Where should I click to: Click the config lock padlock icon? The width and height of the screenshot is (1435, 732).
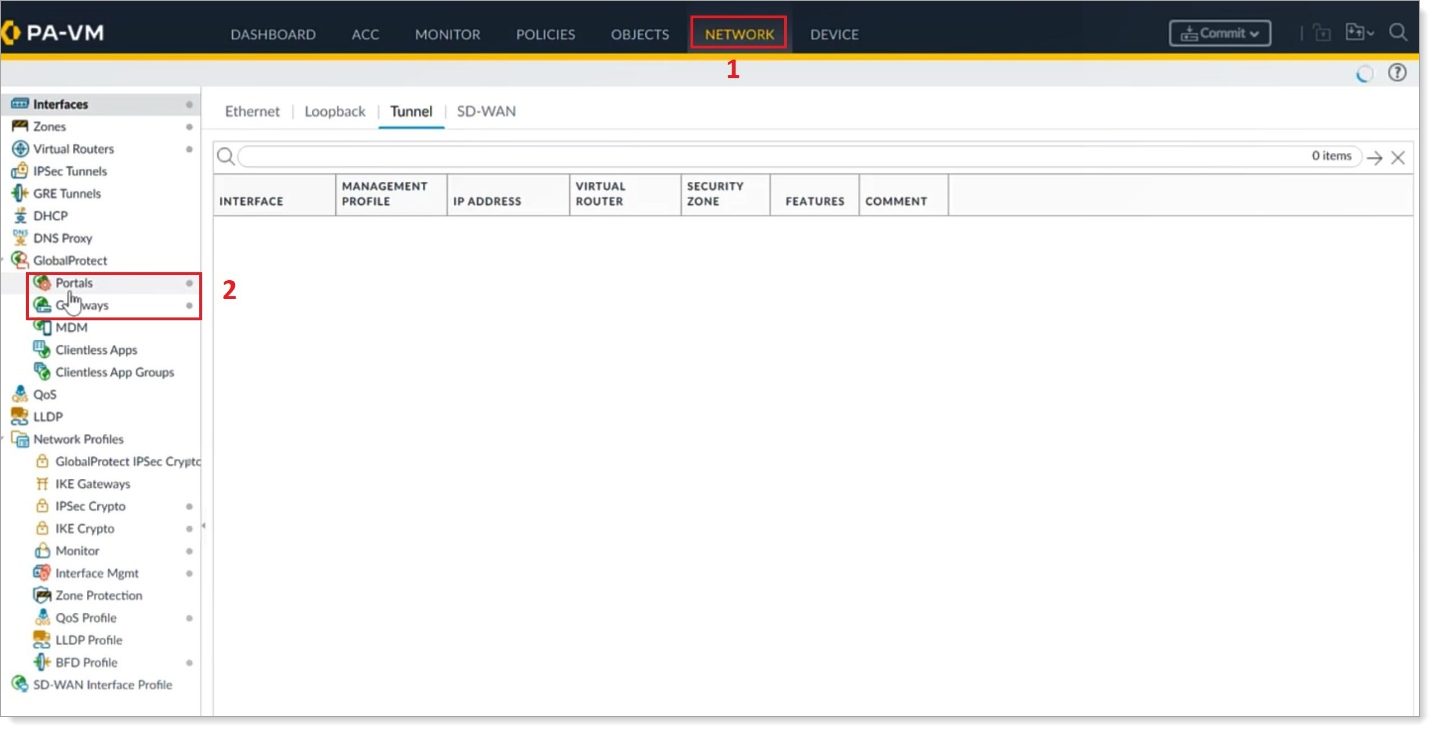1322,33
